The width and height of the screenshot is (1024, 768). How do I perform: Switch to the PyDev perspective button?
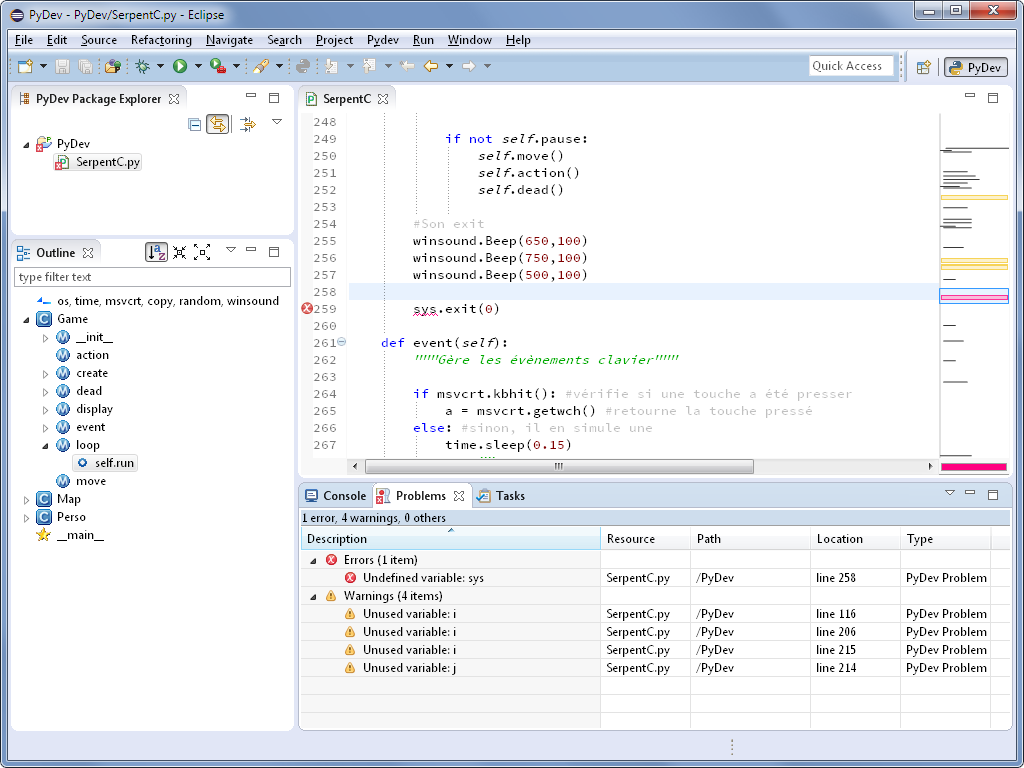coord(976,67)
